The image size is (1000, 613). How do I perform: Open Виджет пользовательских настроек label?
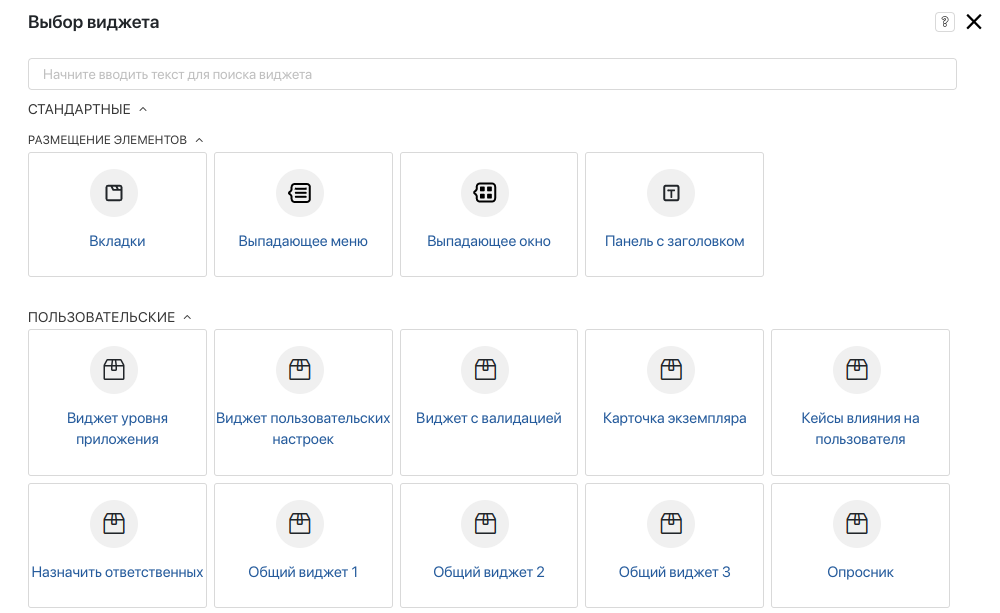(x=303, y=428)
